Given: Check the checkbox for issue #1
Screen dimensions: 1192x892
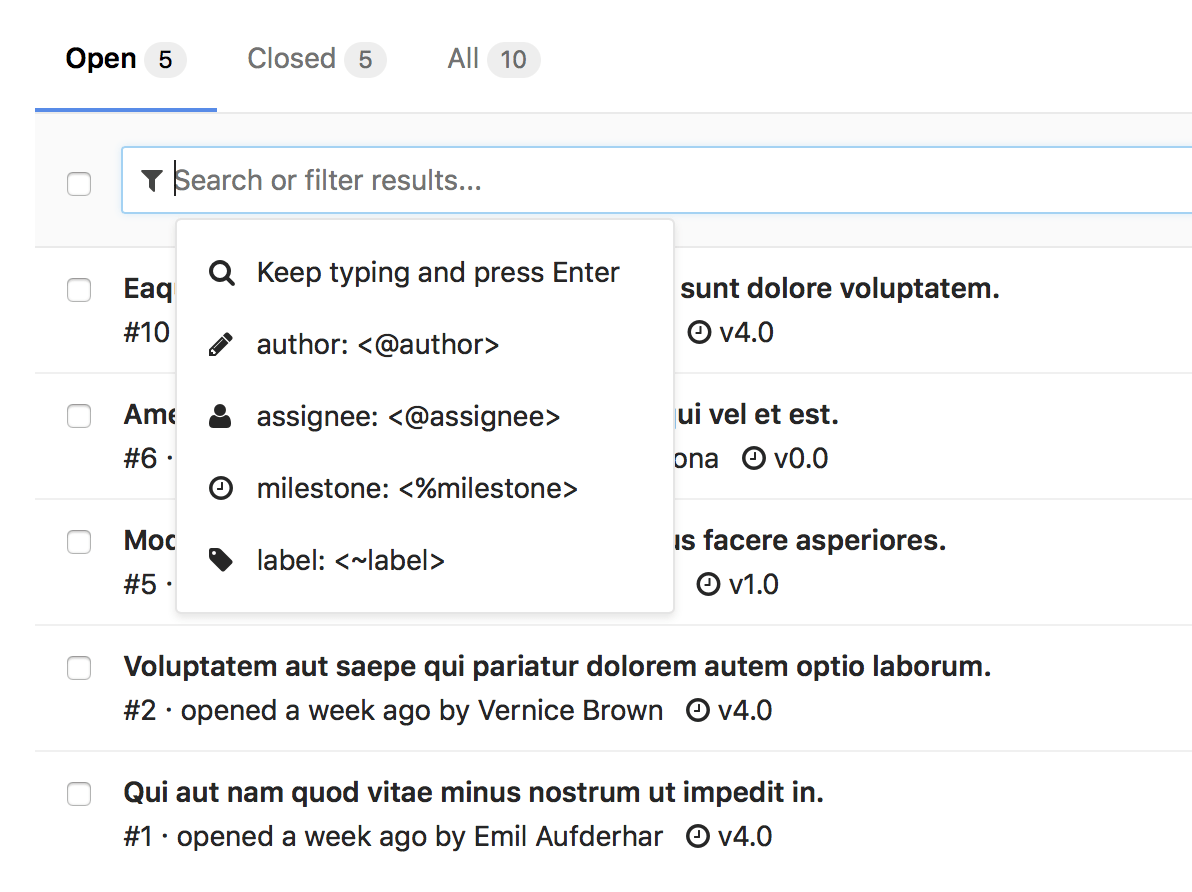Looking at the screenshot, I should [79, 794].
